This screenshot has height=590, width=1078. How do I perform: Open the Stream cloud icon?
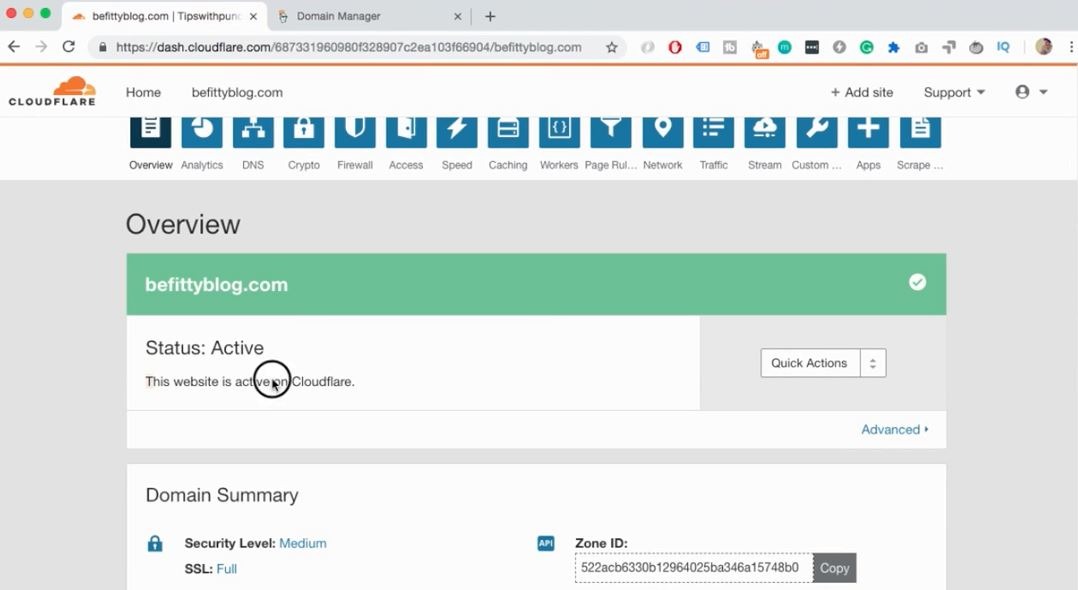point(764,132)
